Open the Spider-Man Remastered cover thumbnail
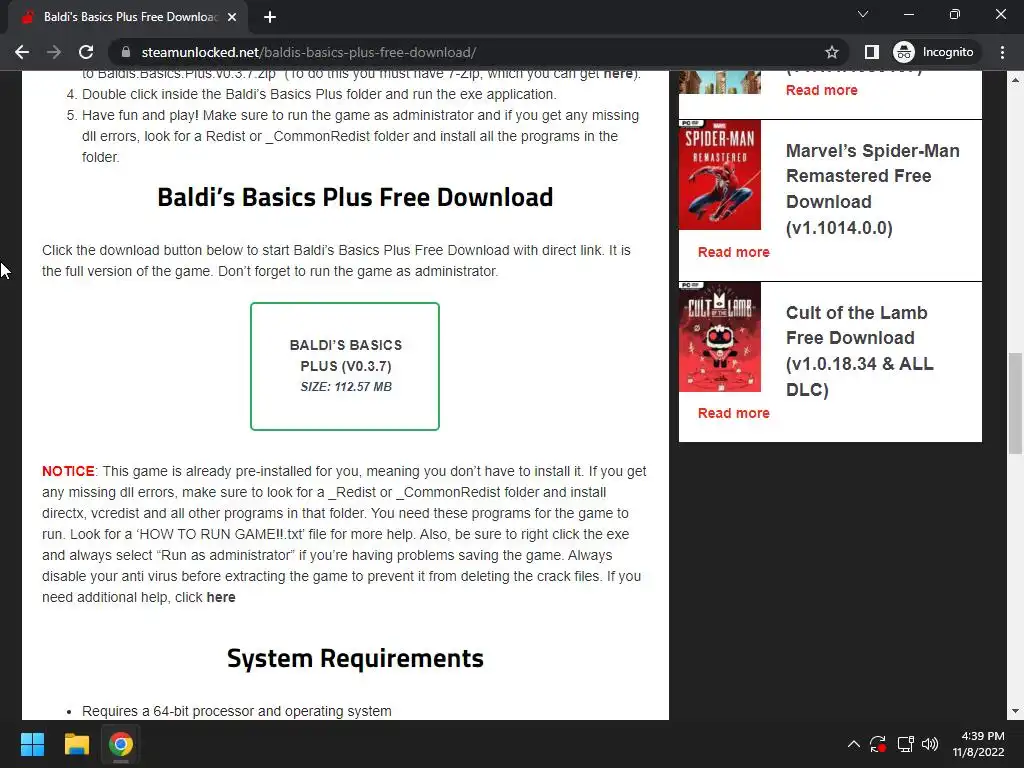 point(720,174)
